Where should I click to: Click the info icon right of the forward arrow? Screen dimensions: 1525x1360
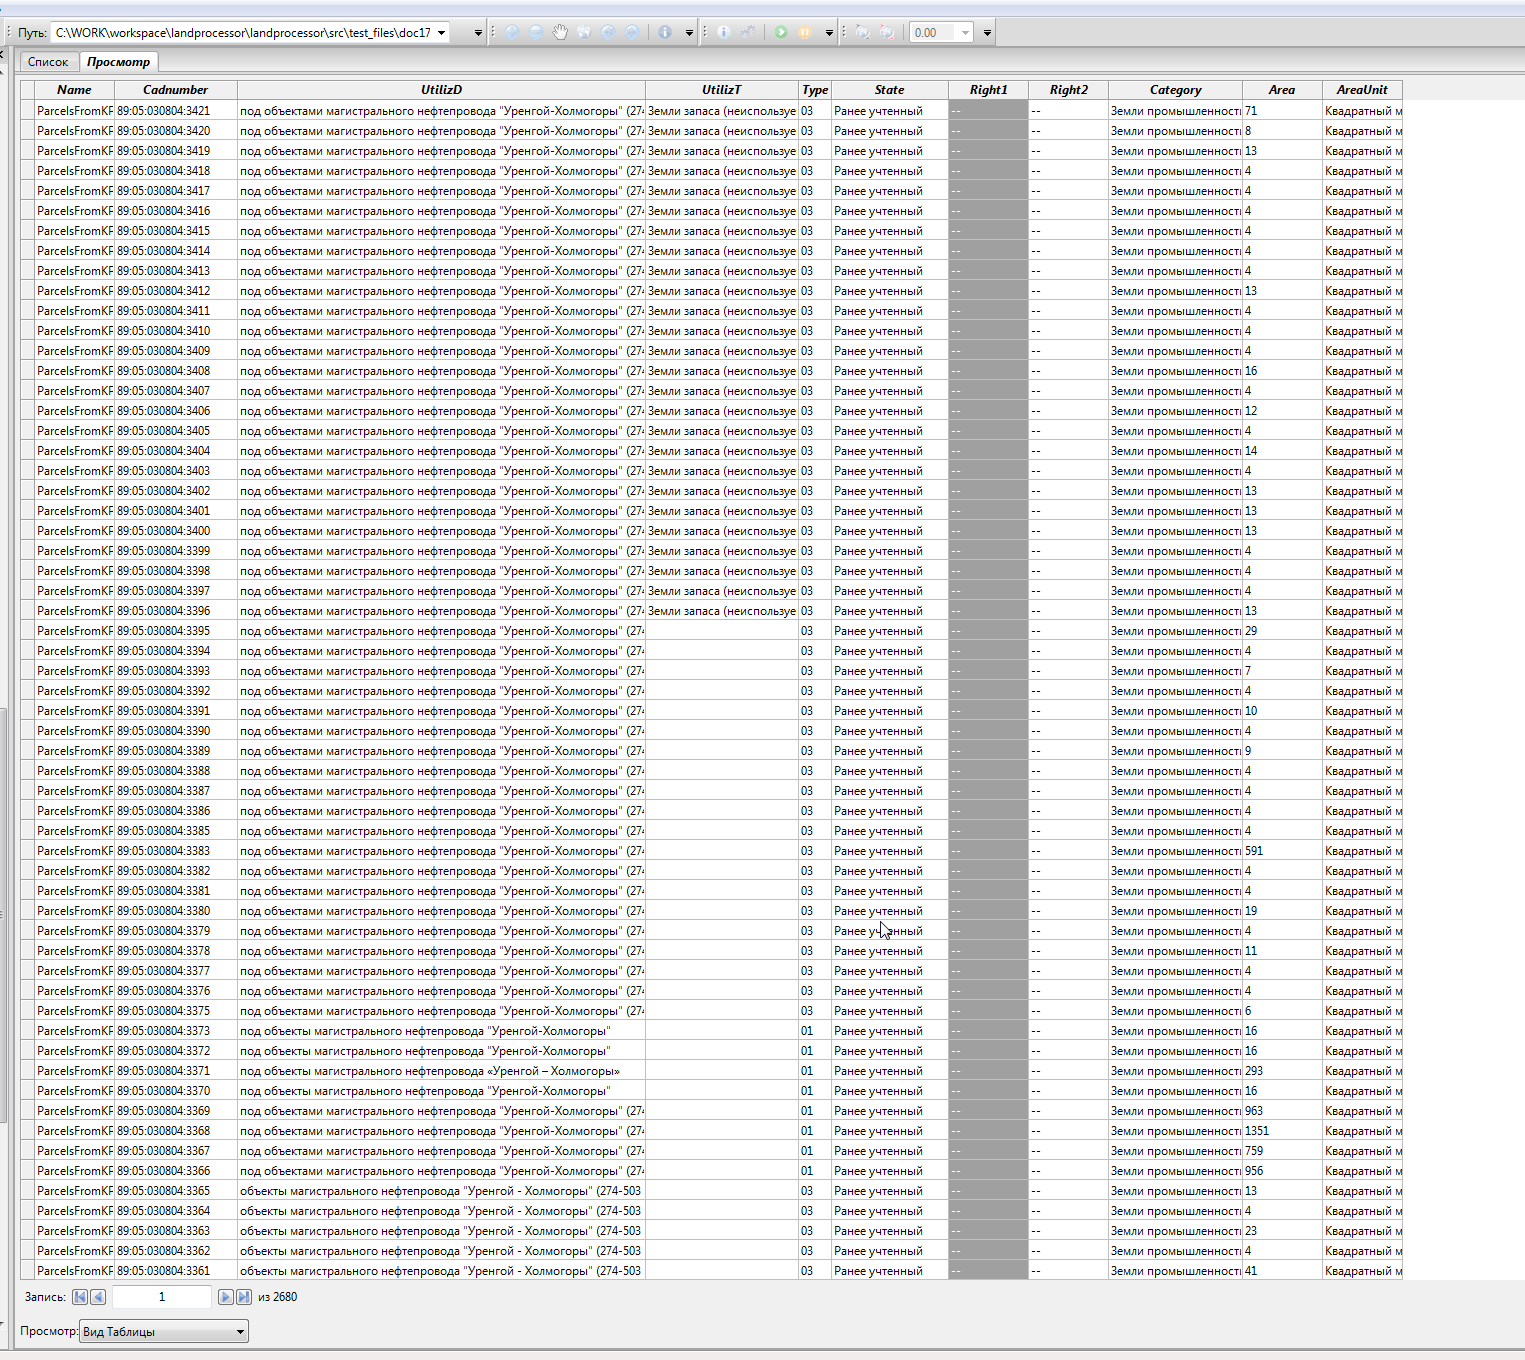665,32
